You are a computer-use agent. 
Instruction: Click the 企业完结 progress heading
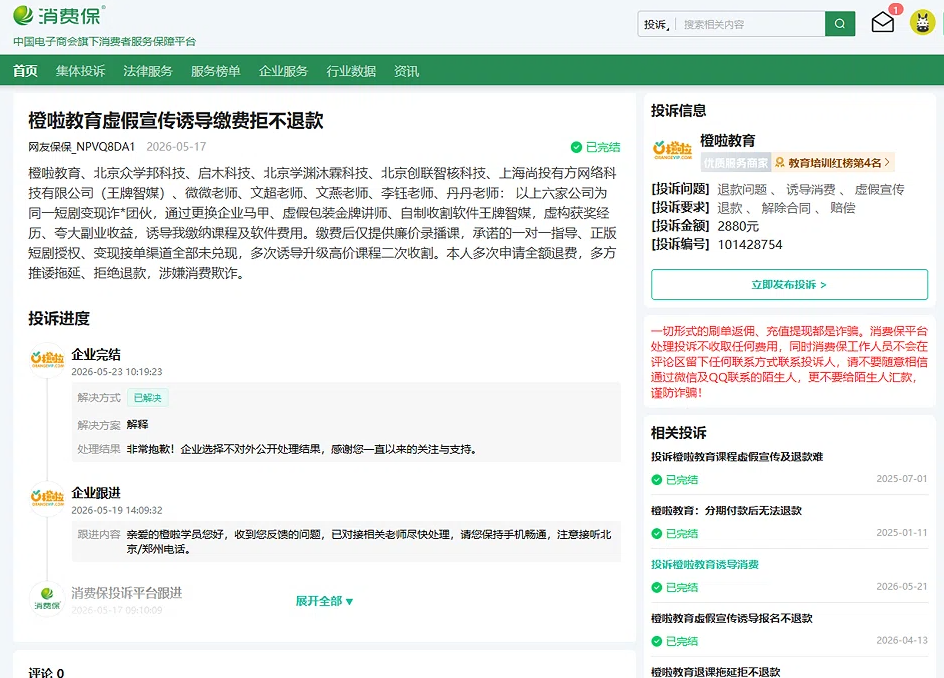(96, 355)
